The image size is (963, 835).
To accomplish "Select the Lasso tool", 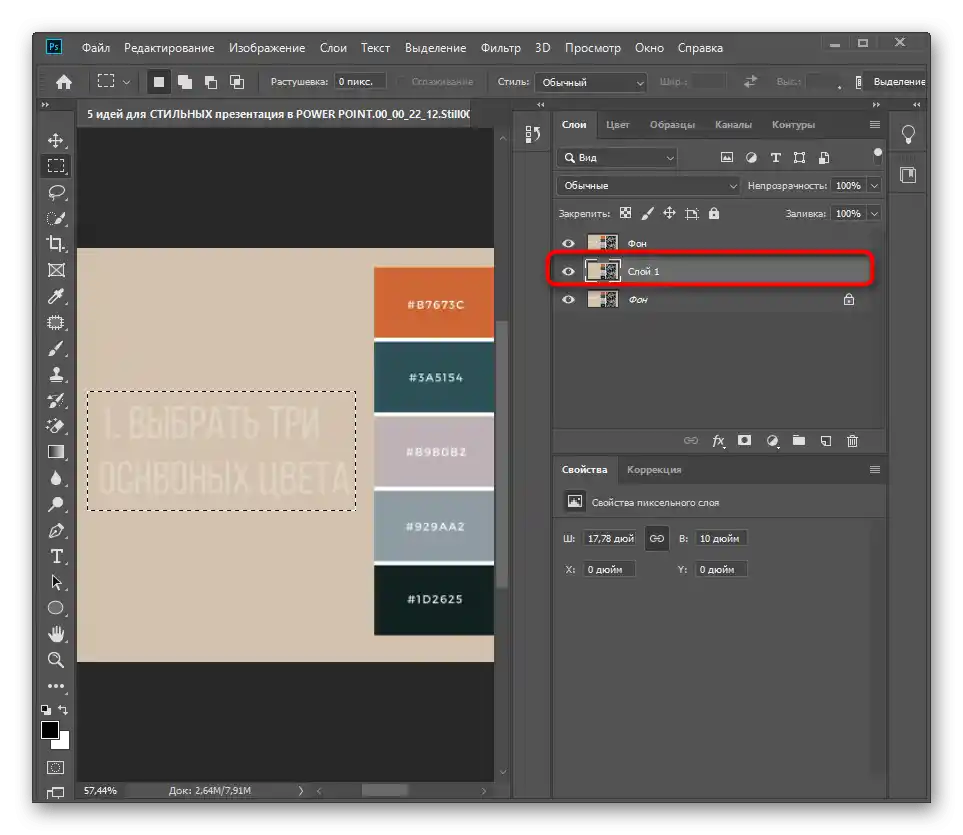I will 56,192.
